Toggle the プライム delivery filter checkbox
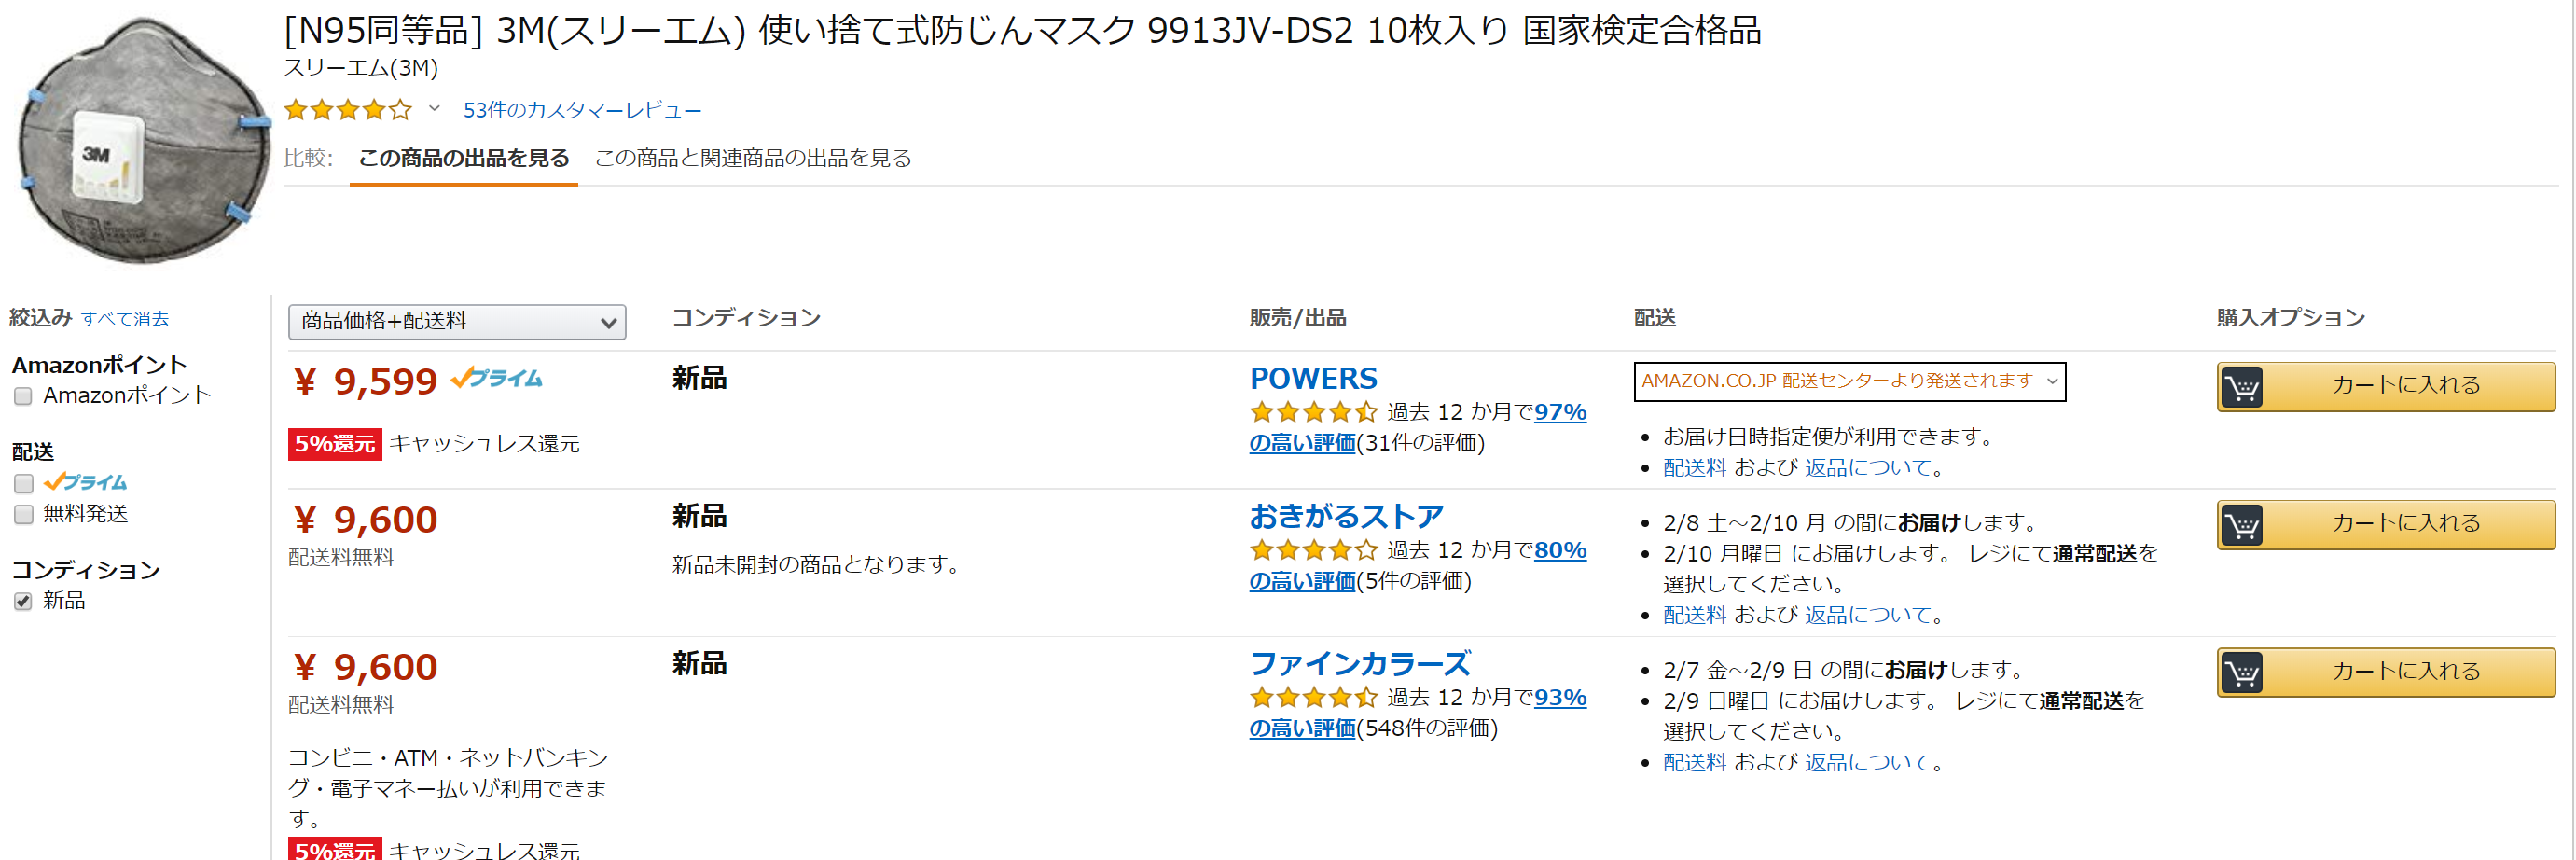2576x860 pixels. pyautogui.click(x=23, y=484)
